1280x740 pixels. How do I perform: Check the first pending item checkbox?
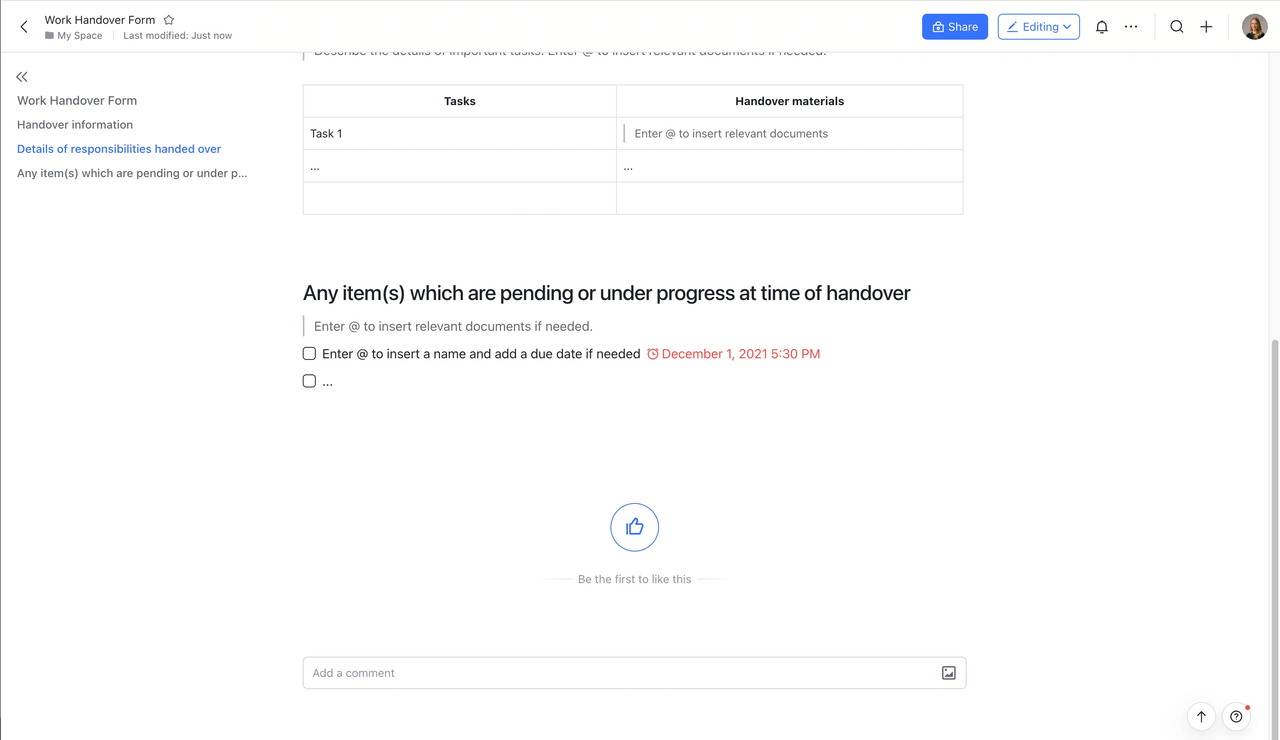(x=309, y=353)
